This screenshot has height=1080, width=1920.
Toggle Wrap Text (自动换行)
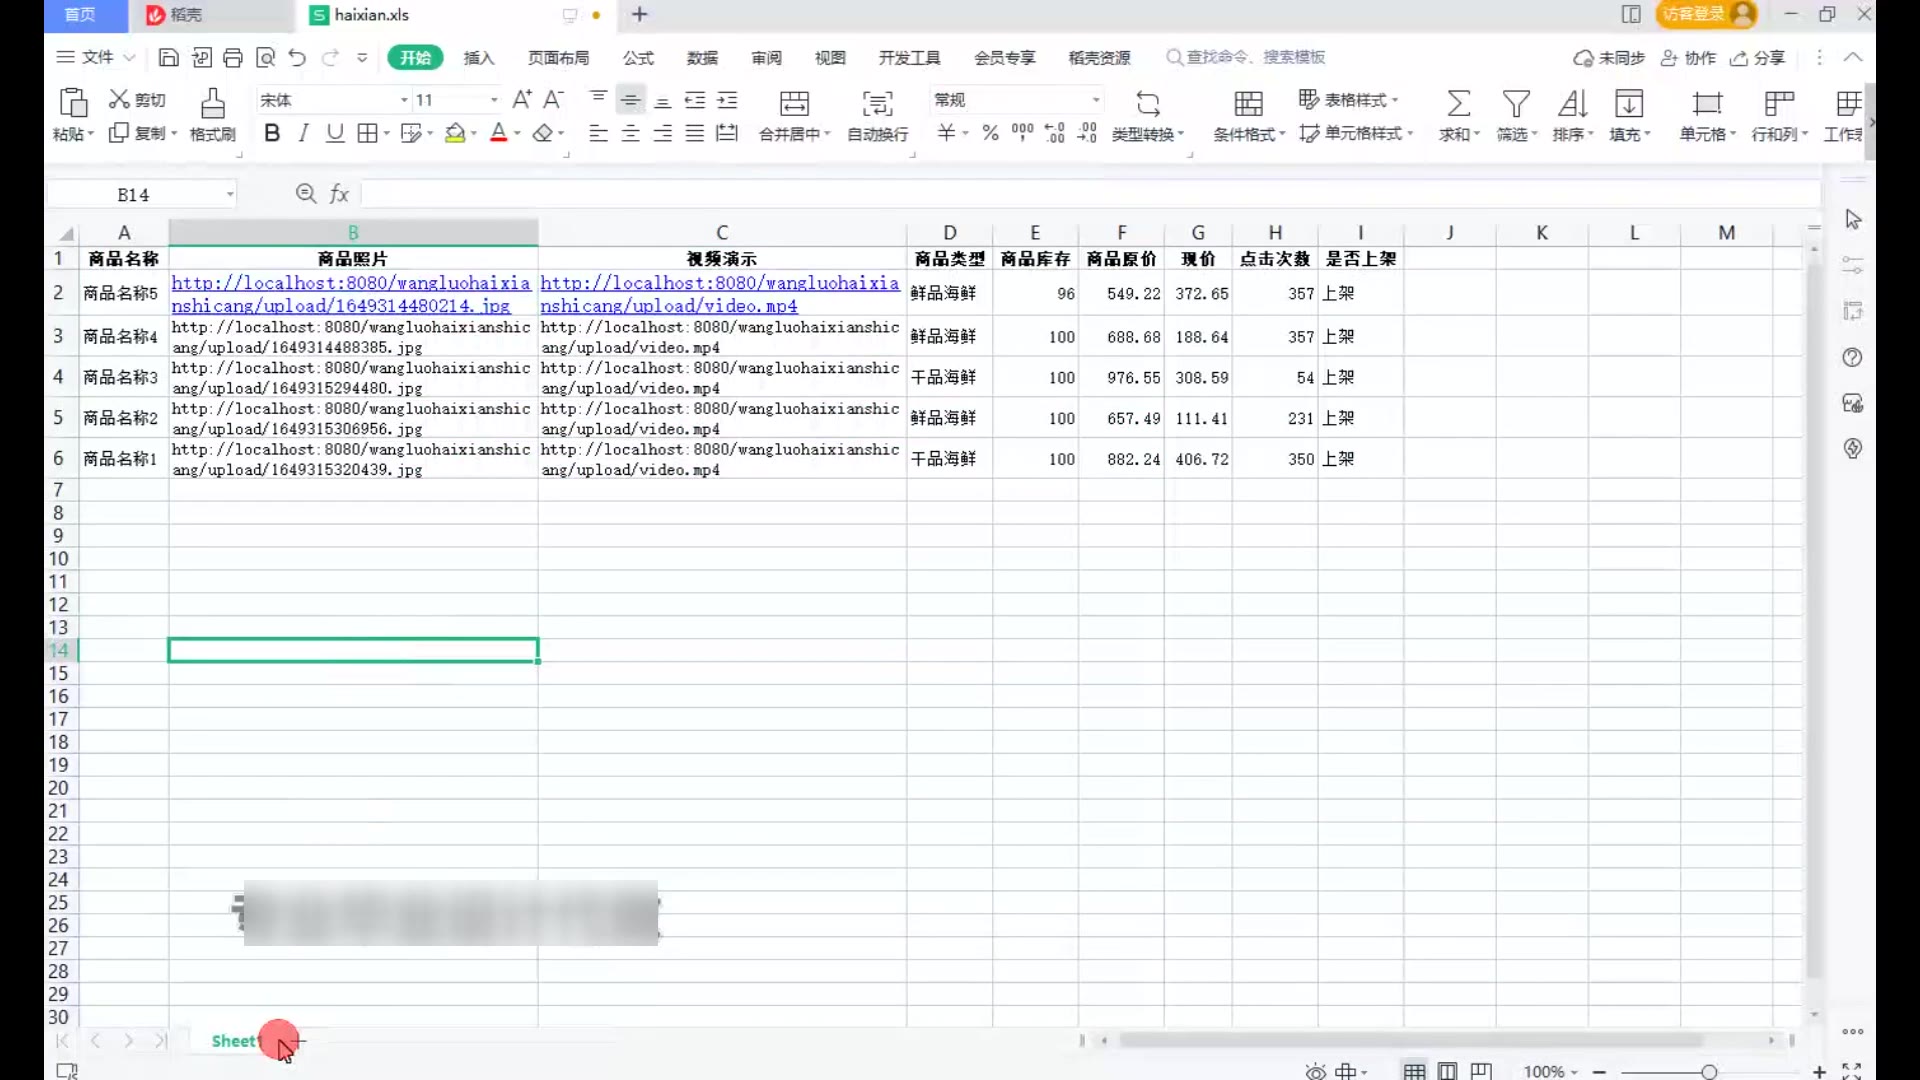pos(877,103)
